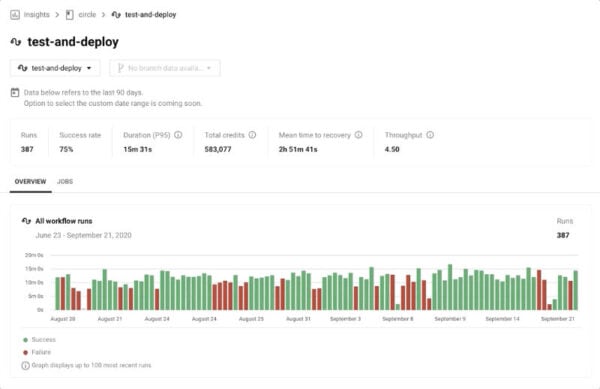Click the calendar icon near date note
Screen dimensions: 600x389
pos(15,93)
